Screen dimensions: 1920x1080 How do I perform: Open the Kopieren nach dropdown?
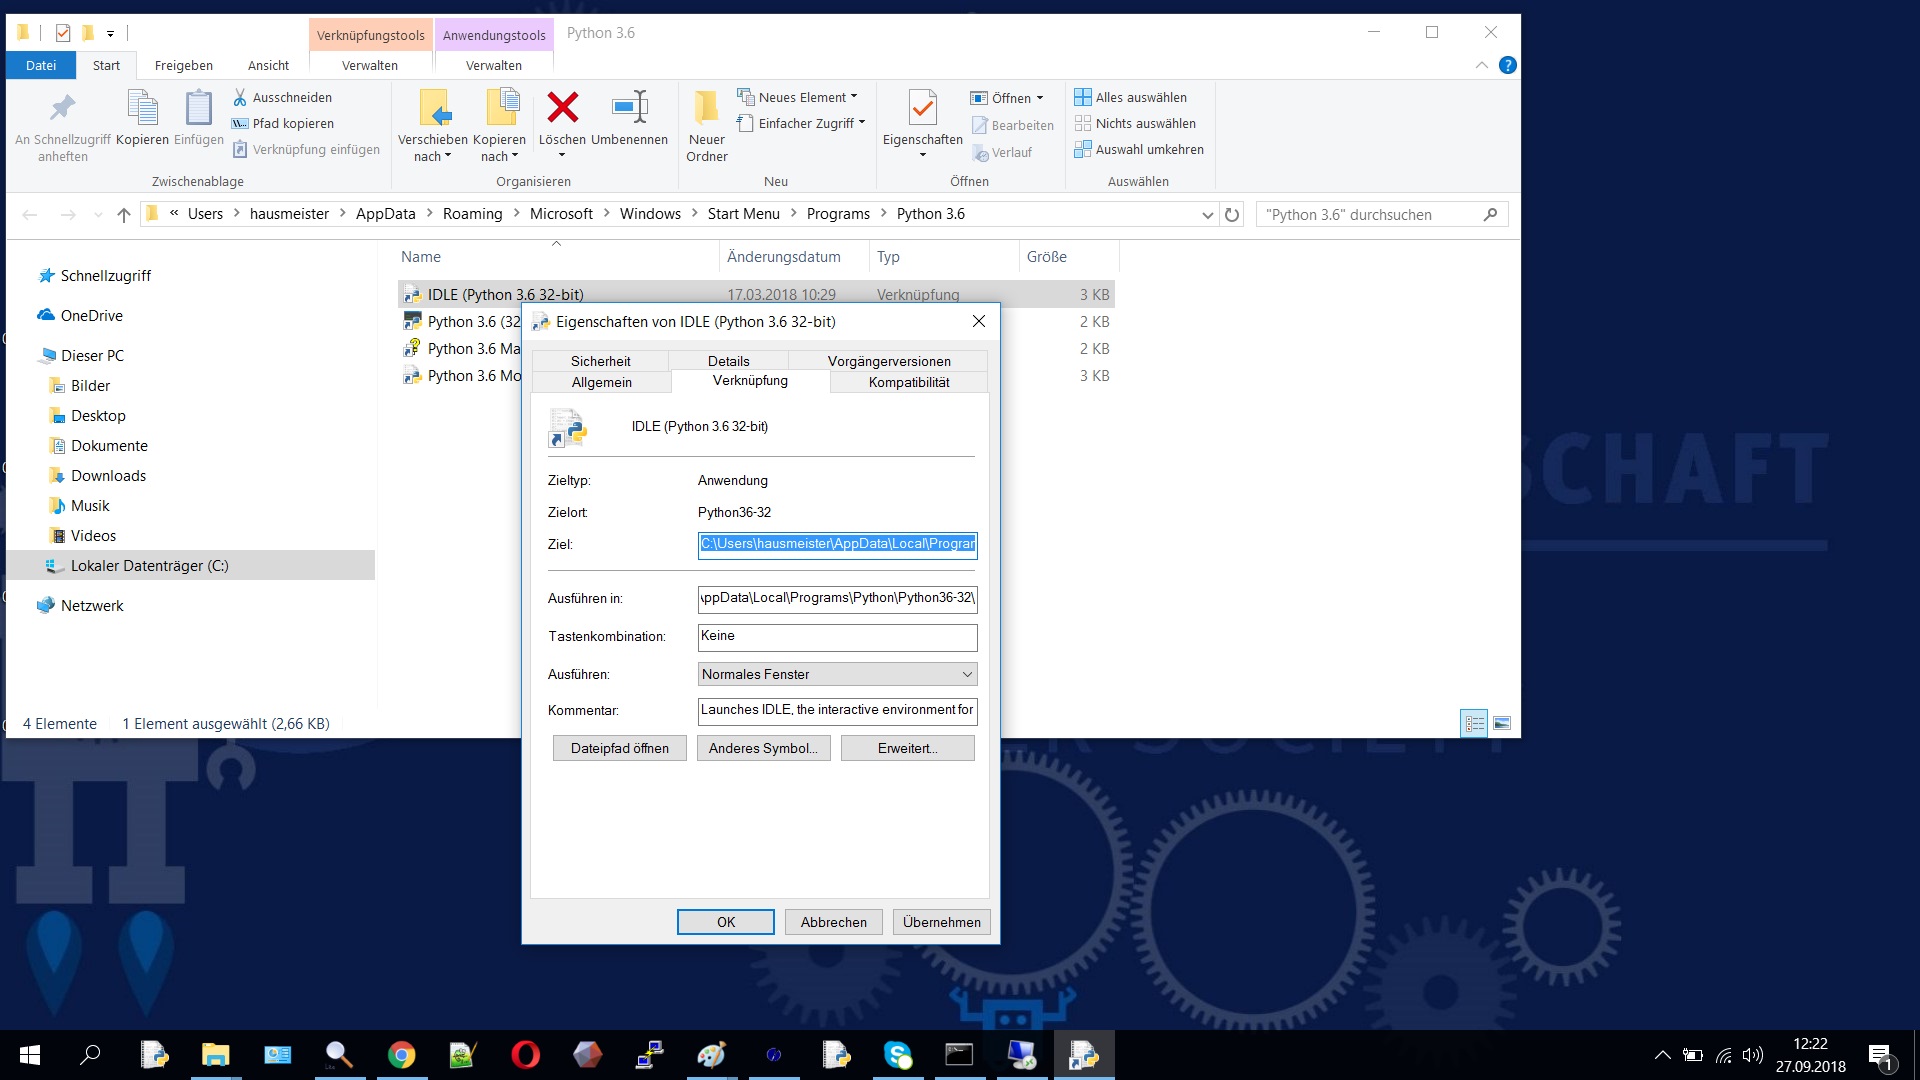499,148
